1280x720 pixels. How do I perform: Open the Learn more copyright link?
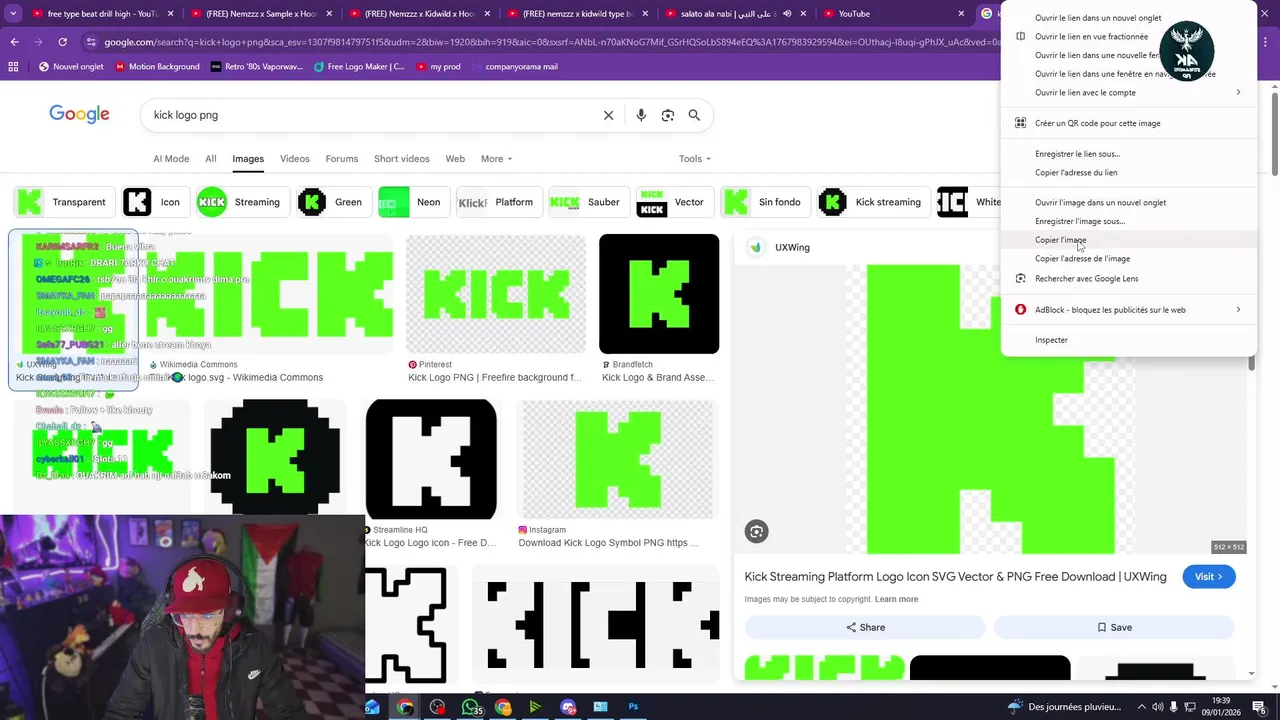[896, 599]
